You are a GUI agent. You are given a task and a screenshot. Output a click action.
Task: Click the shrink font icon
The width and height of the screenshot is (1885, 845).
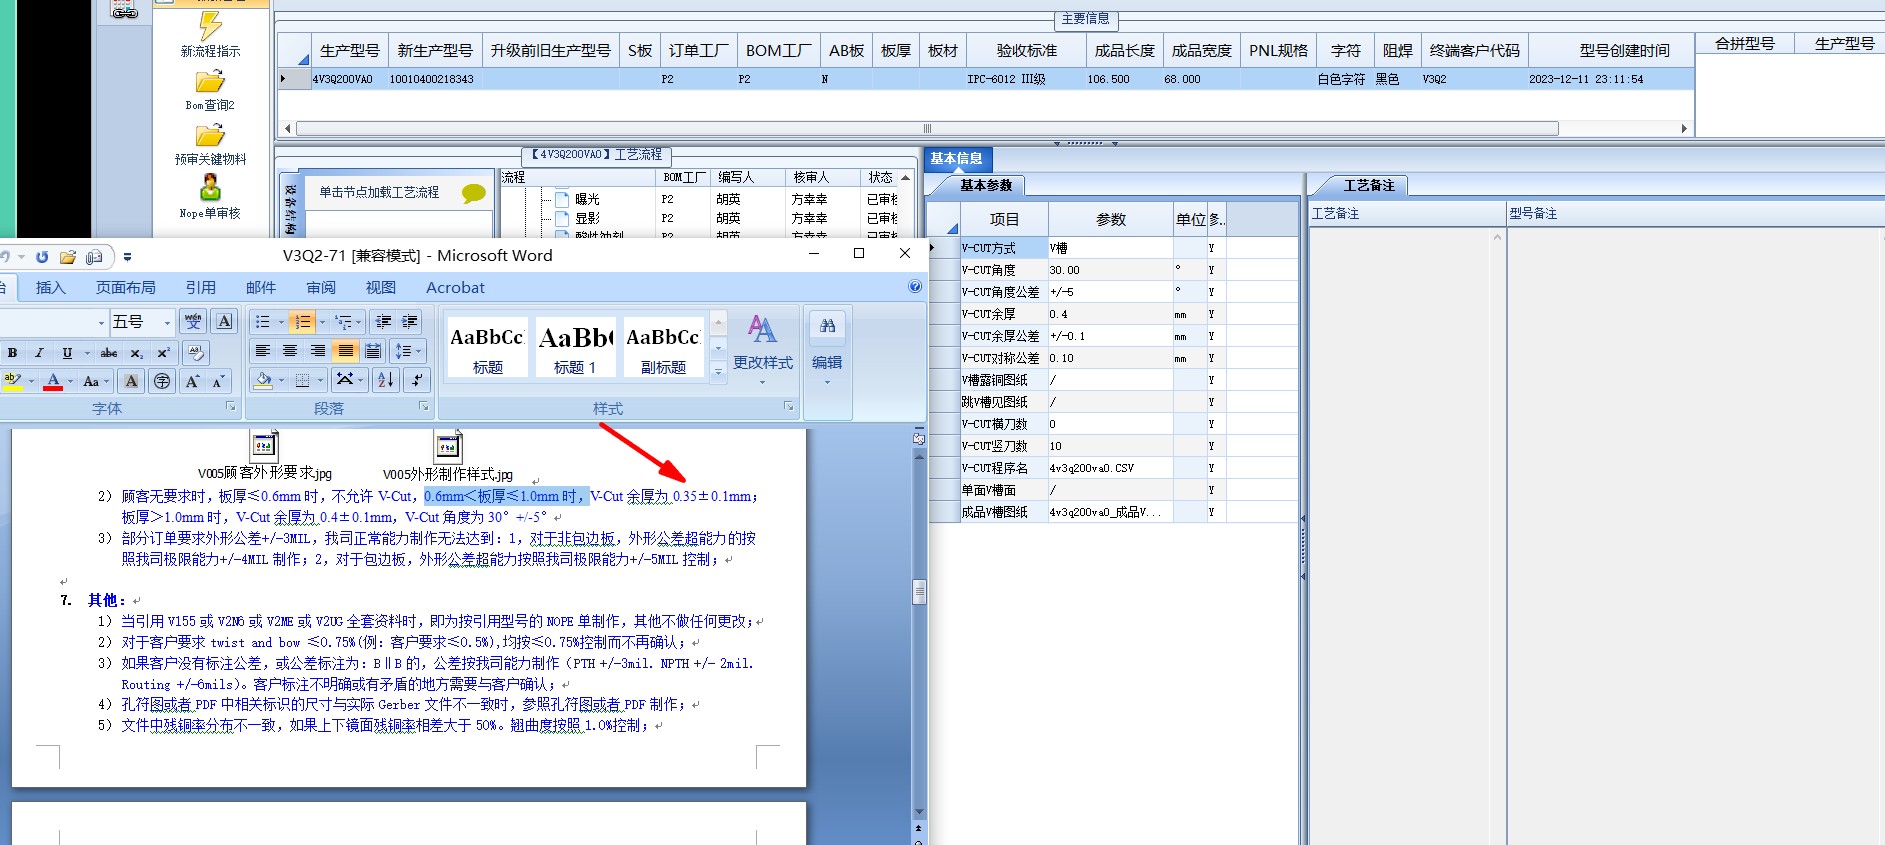pos(218,381)
